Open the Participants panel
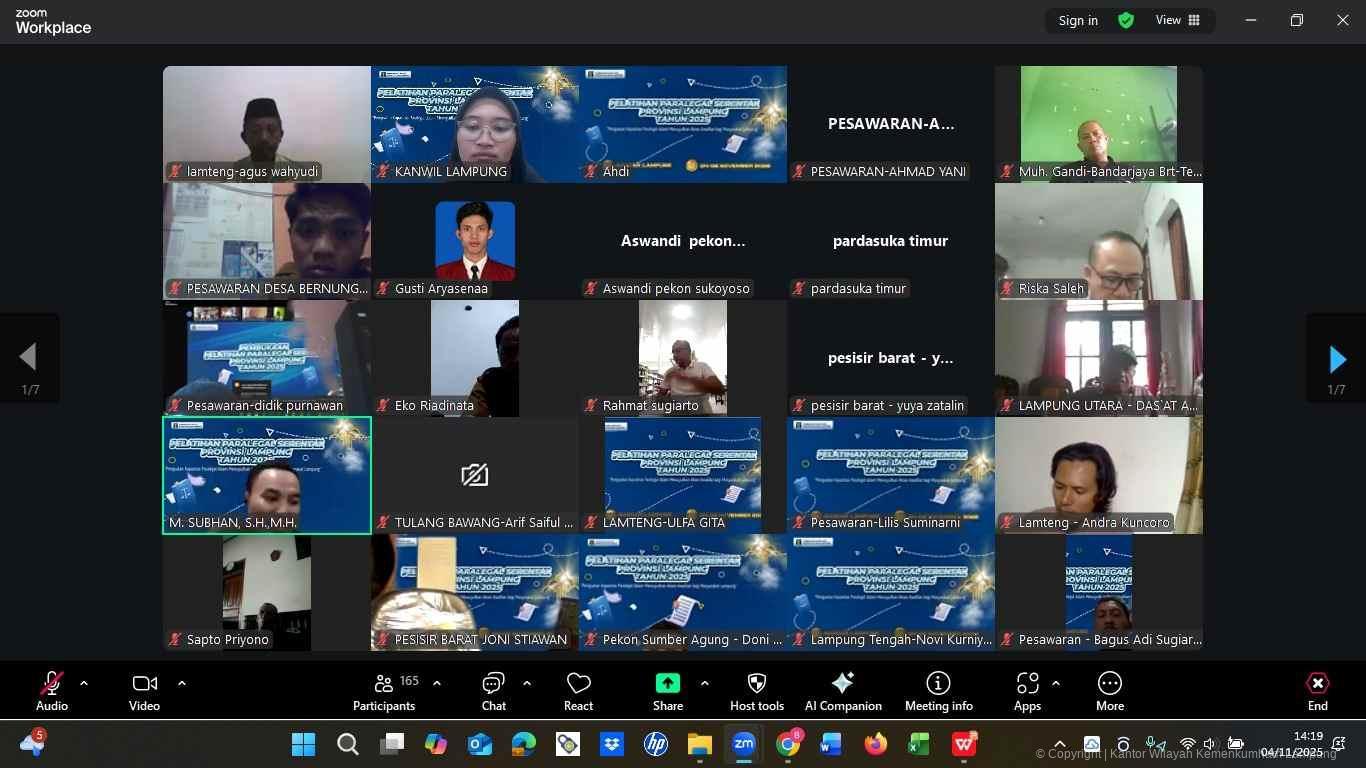This screenshot has width=1366, height=768. [x=384, y=692]
